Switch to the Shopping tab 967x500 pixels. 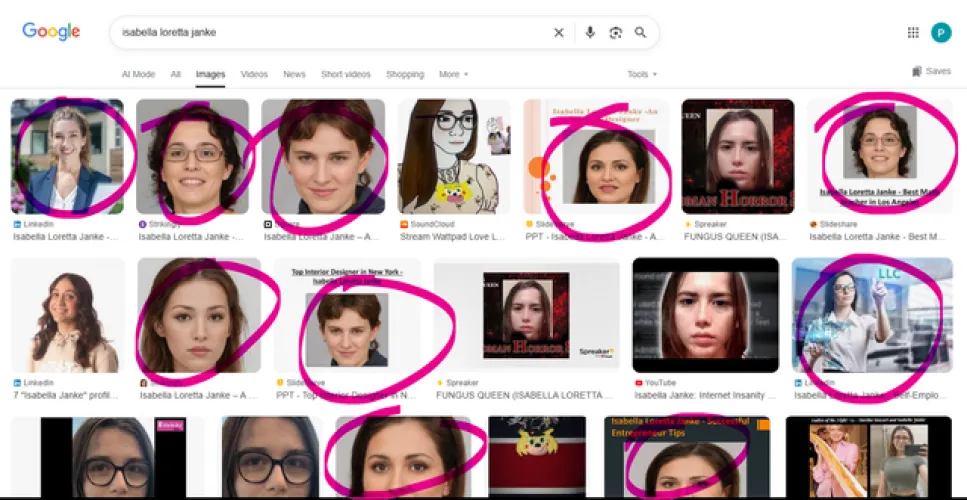click(405, 75)
